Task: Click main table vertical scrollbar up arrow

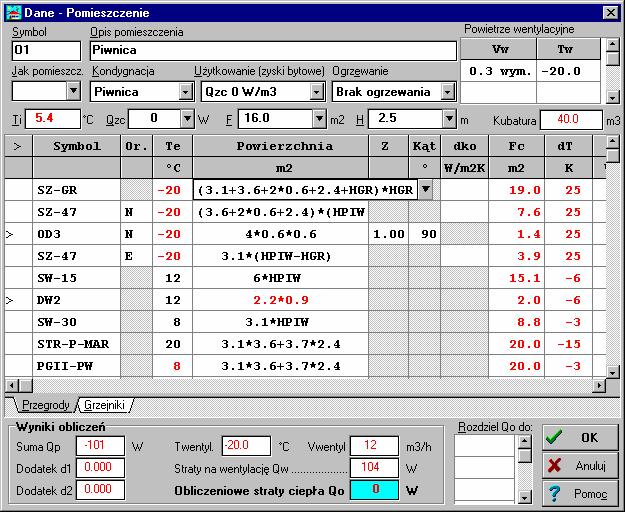Action: point(612,141)
